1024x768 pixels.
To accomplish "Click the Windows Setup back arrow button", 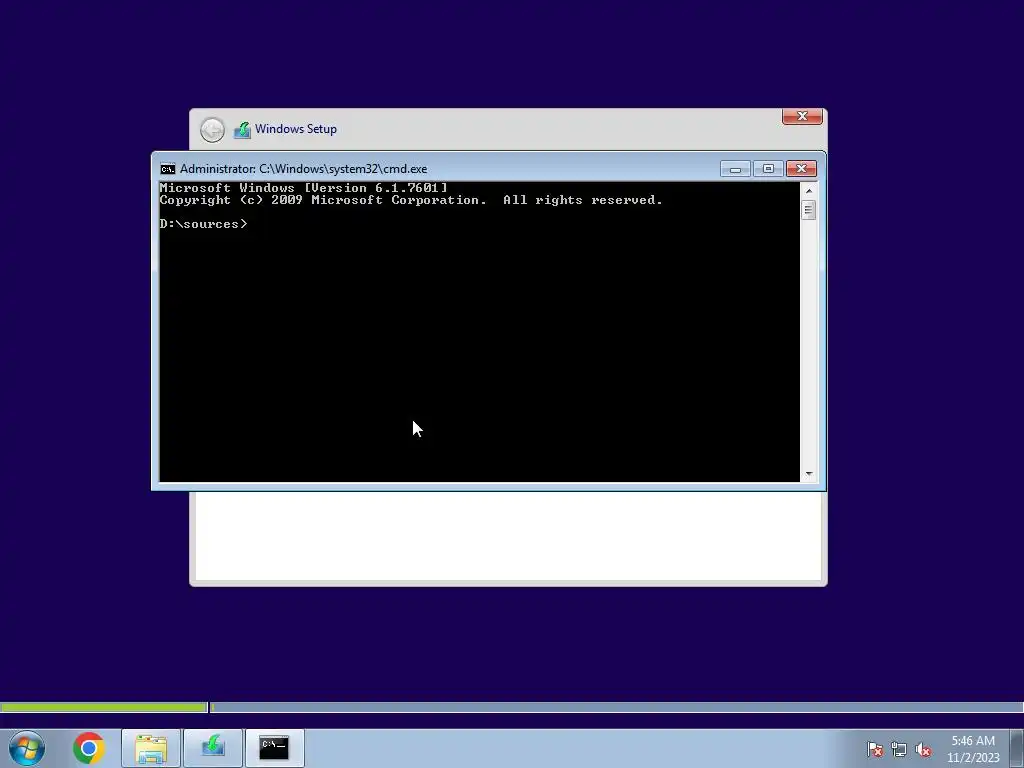I will 212,129.
